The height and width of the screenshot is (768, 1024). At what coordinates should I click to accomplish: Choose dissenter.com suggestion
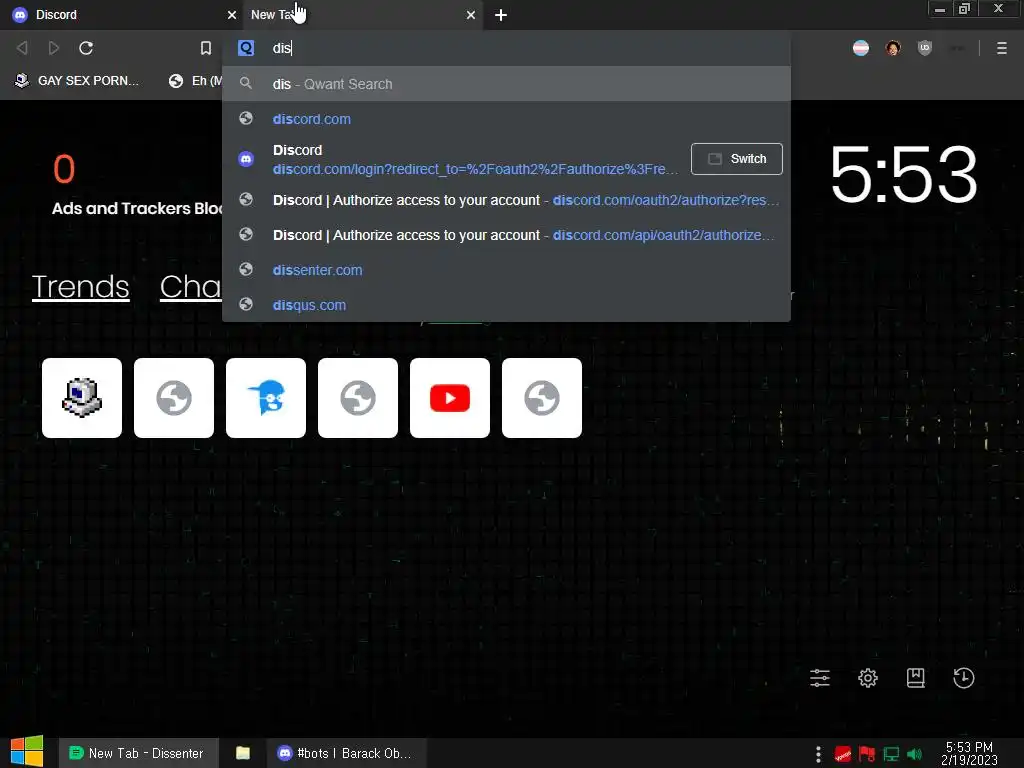coord(506,270)
